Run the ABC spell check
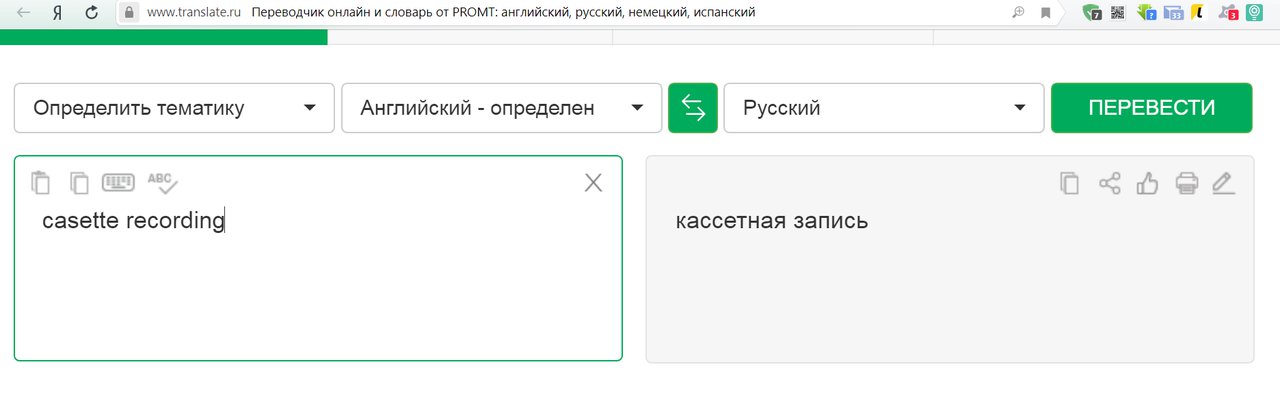The image size is (1280, 399). (x=162, y=182)
